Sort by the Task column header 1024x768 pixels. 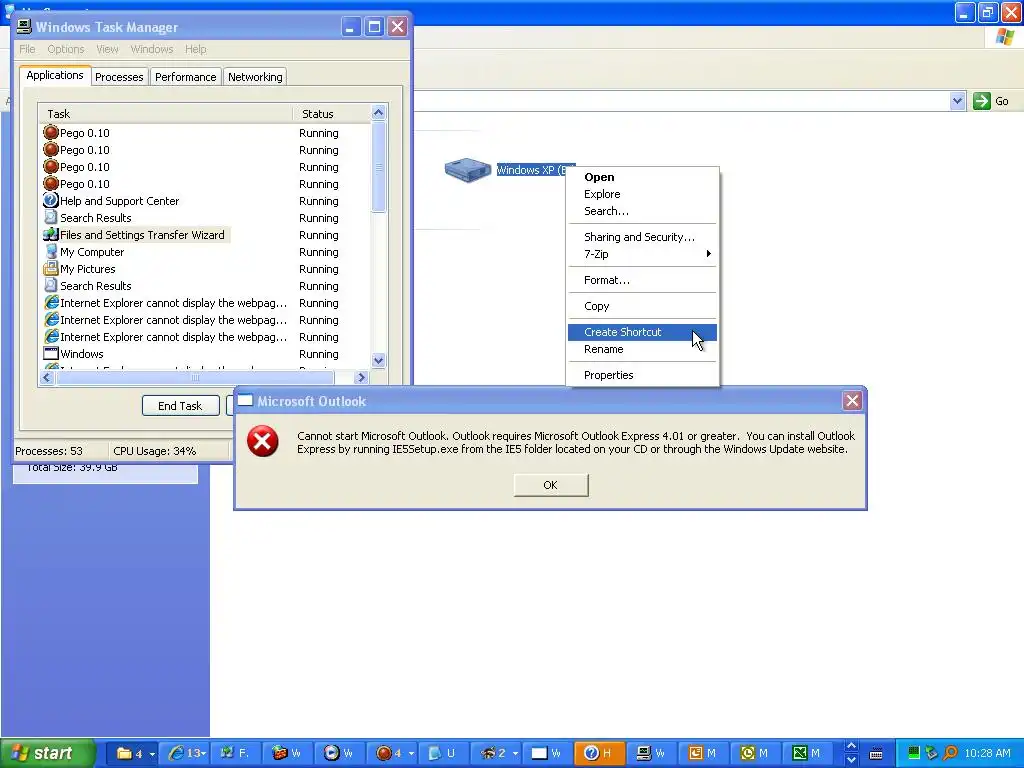pyautogui.click(x=167, y=114)
